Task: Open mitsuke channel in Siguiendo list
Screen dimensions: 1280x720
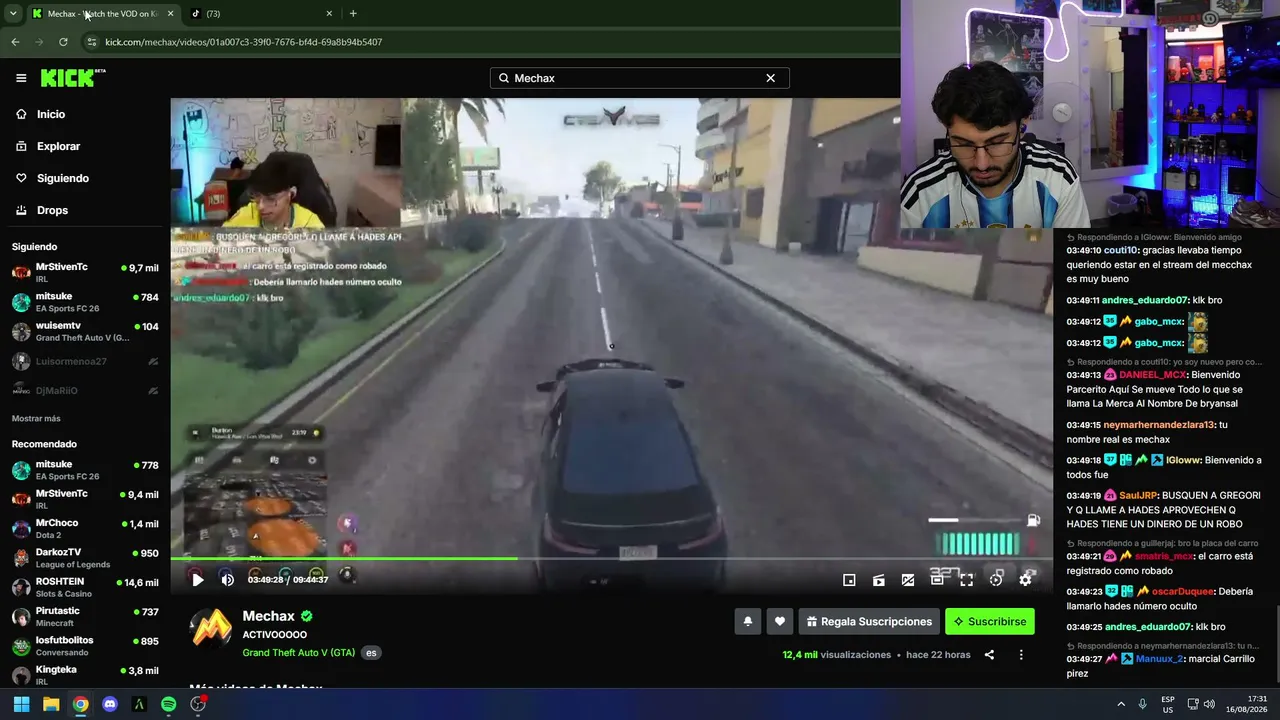Action: pos(85,302)
